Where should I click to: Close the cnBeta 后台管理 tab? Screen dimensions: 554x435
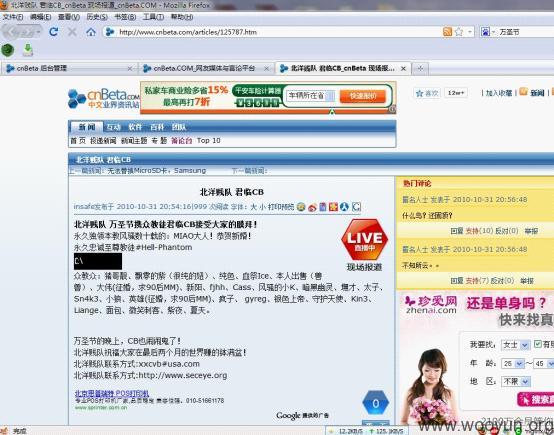pyautogui.click(x=130, y=69)
